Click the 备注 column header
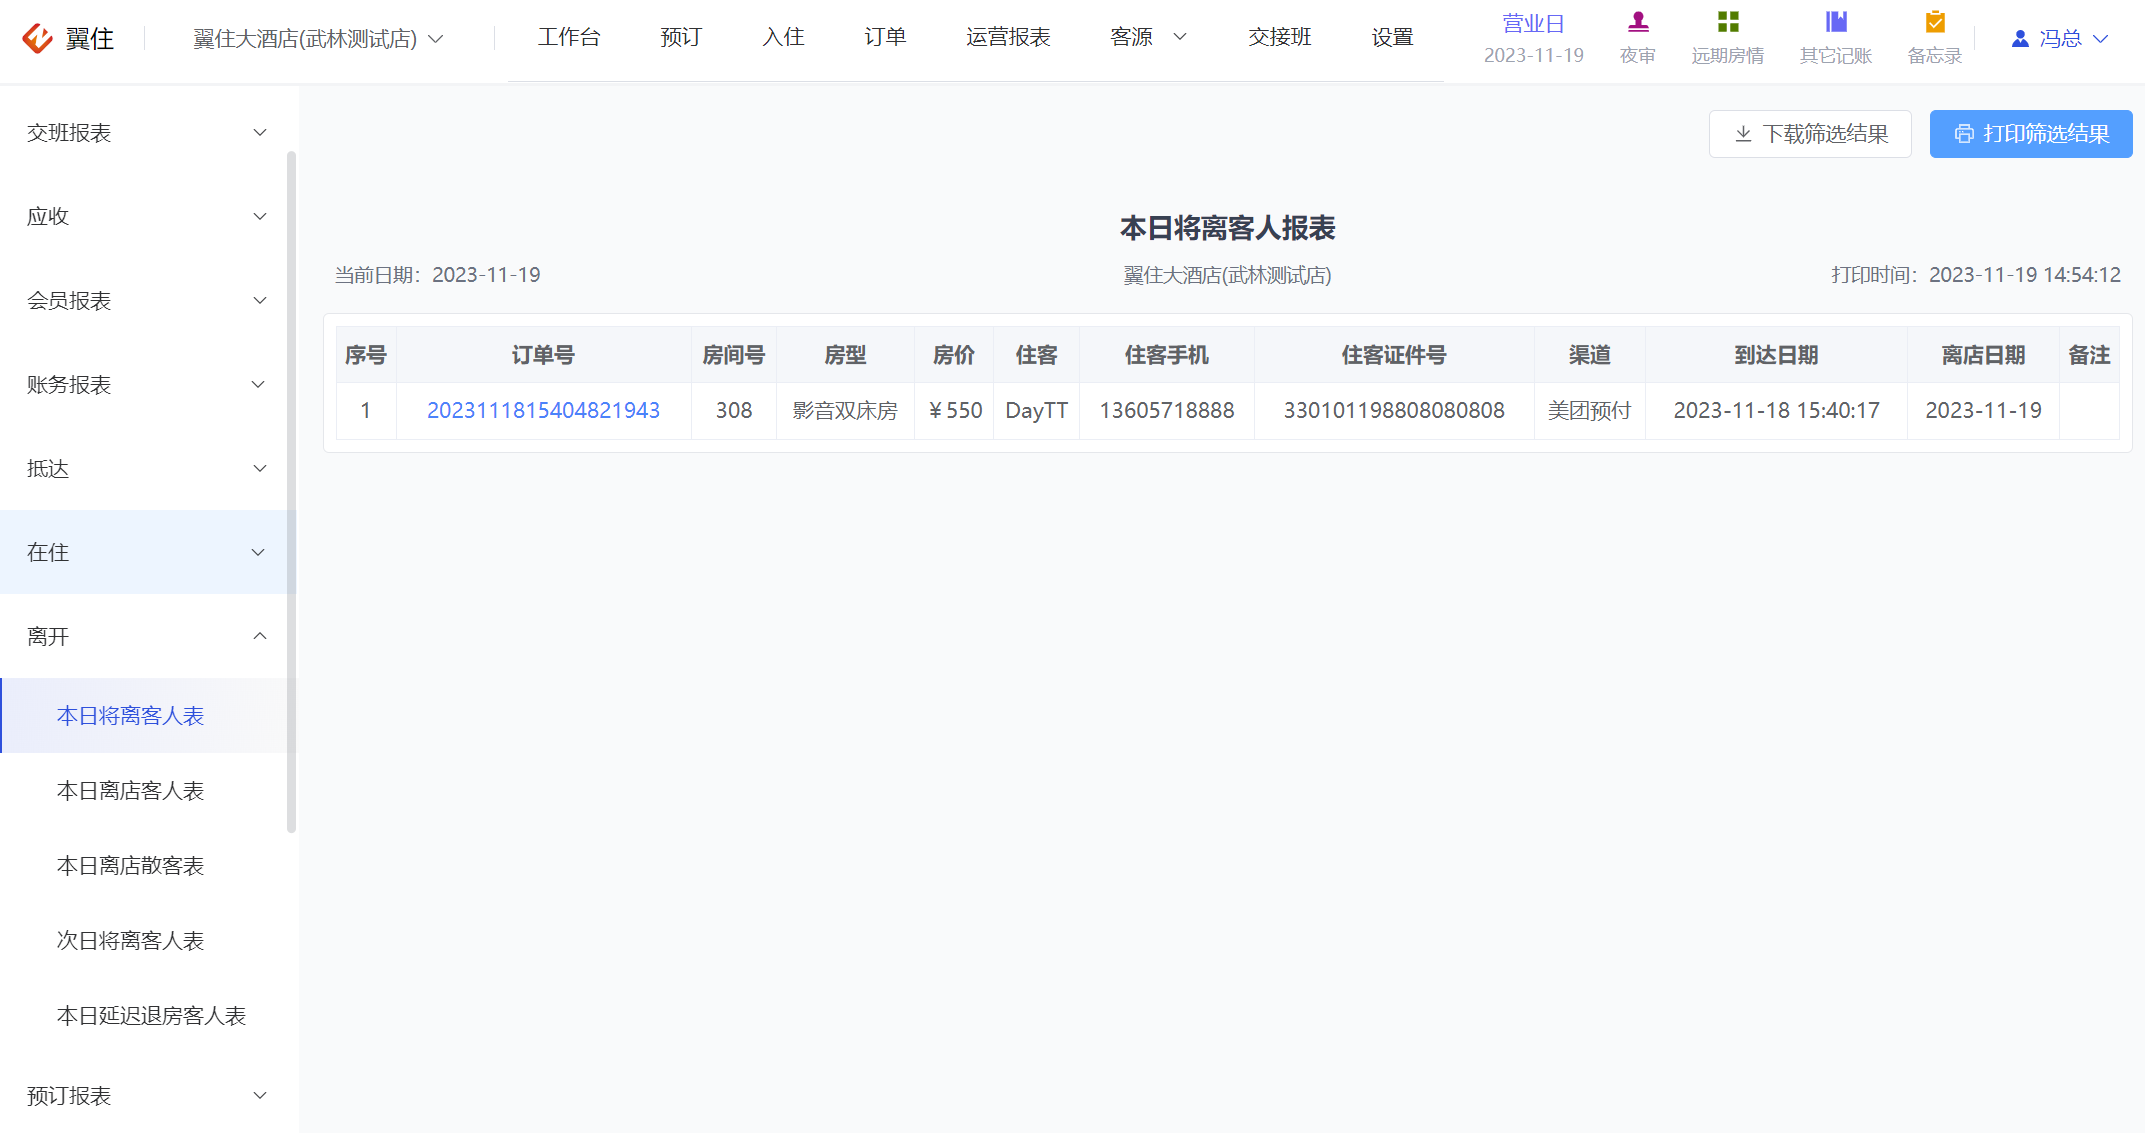 click(x=2089, y=355)
